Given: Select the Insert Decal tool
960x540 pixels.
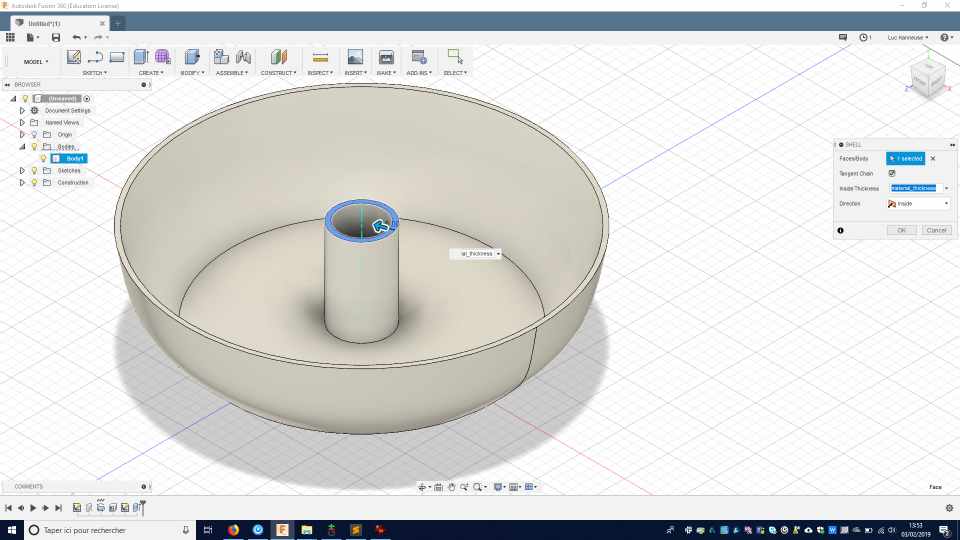Looking at the screenshot, I should 355,57.
